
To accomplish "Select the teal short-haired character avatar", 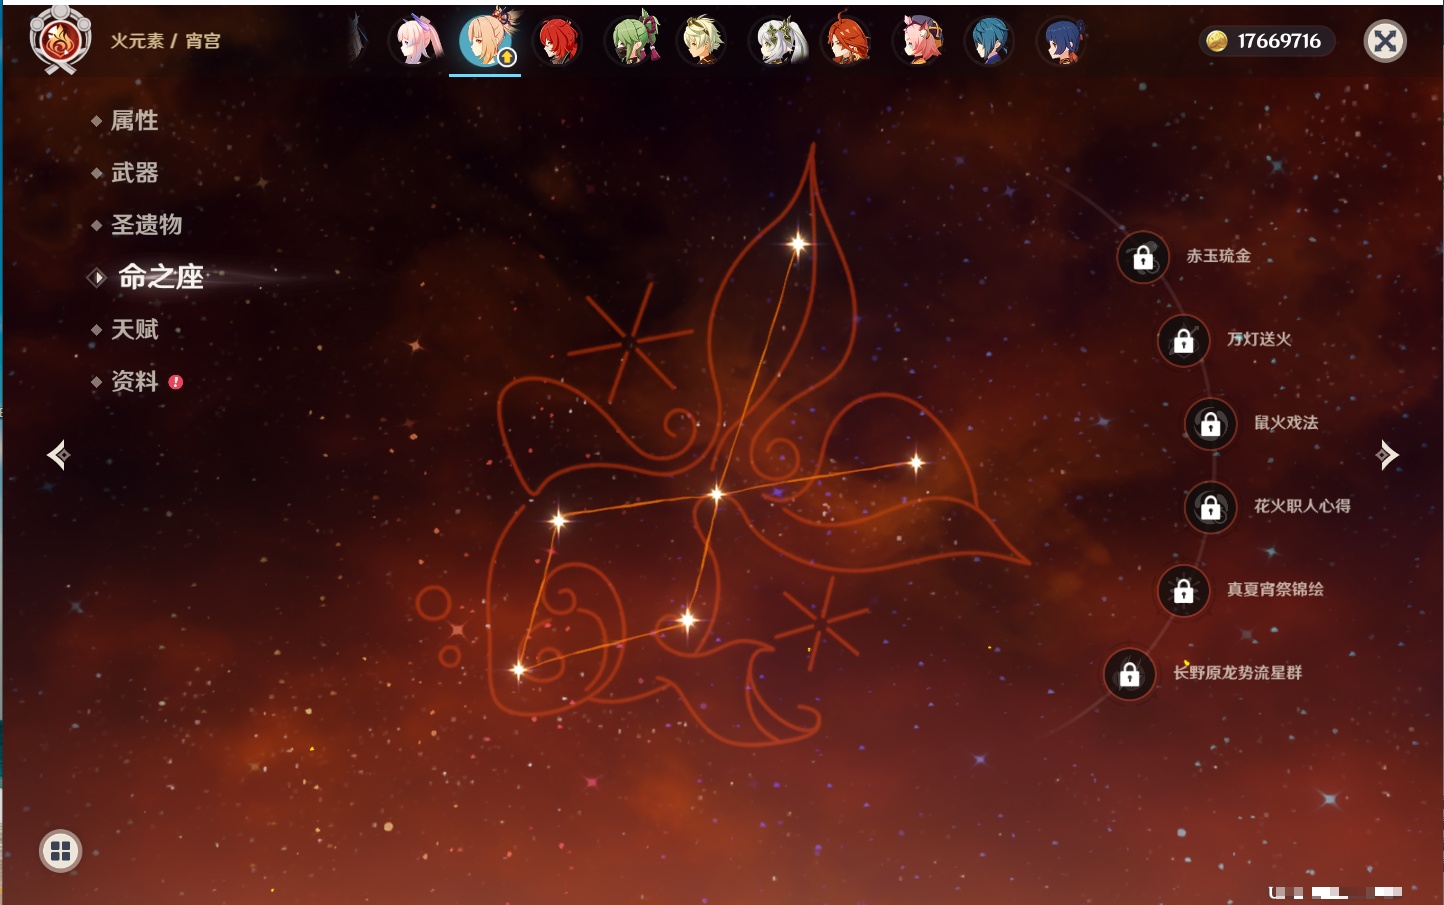I will tap(989, 41).
